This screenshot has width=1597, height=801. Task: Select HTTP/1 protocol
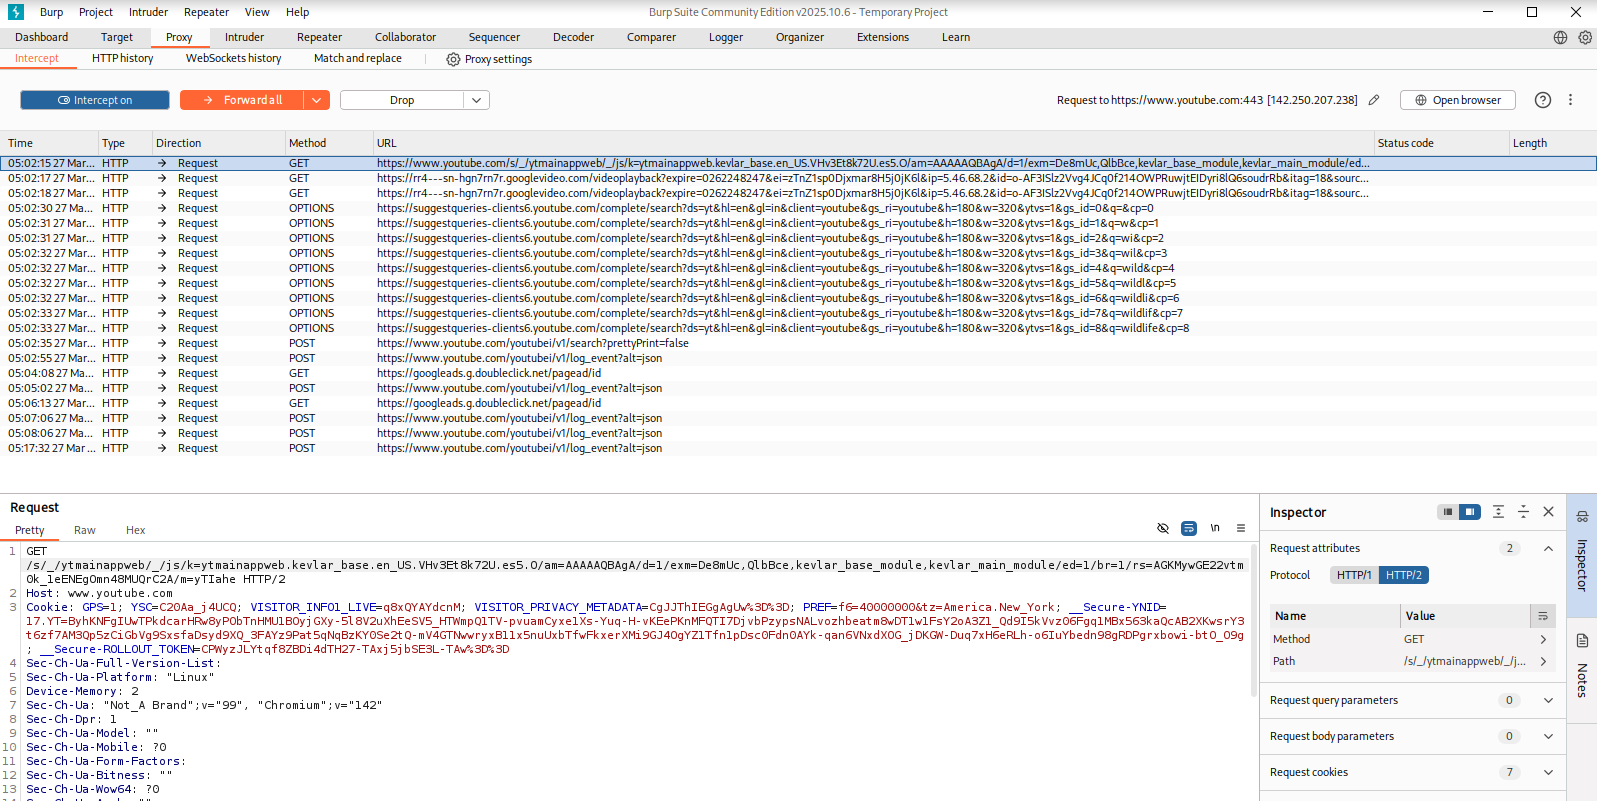tap(1354, 575)
